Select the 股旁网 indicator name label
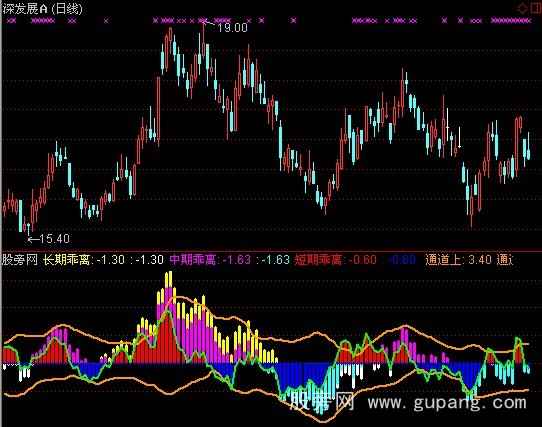 click(x=20, y=260)
